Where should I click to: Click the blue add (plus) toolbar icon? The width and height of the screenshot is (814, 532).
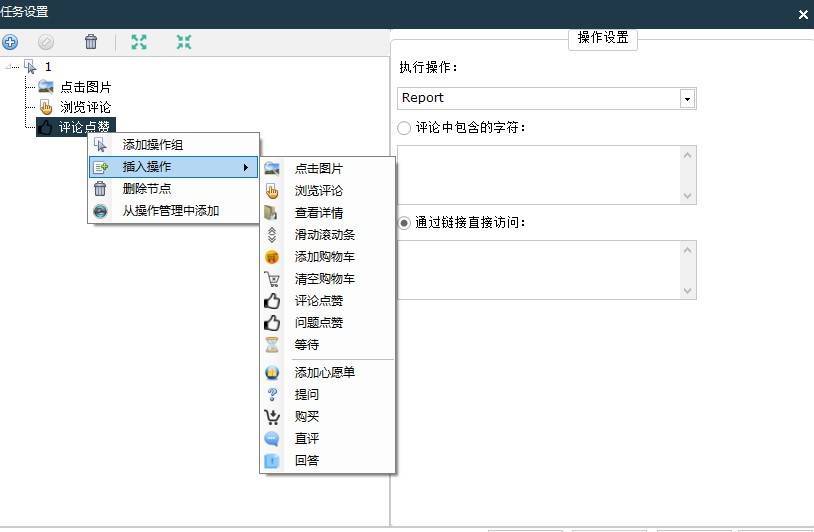click(10, 42)
